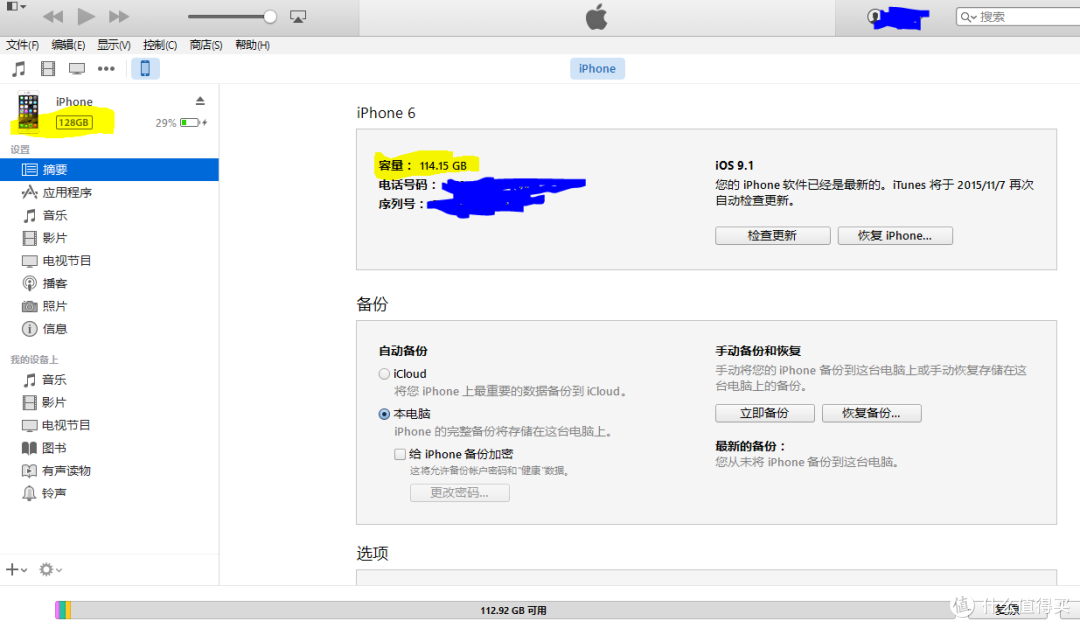The image size is (1080, 628).
Task: Click the iPhone 6 heading
Action: coord(386,113)
